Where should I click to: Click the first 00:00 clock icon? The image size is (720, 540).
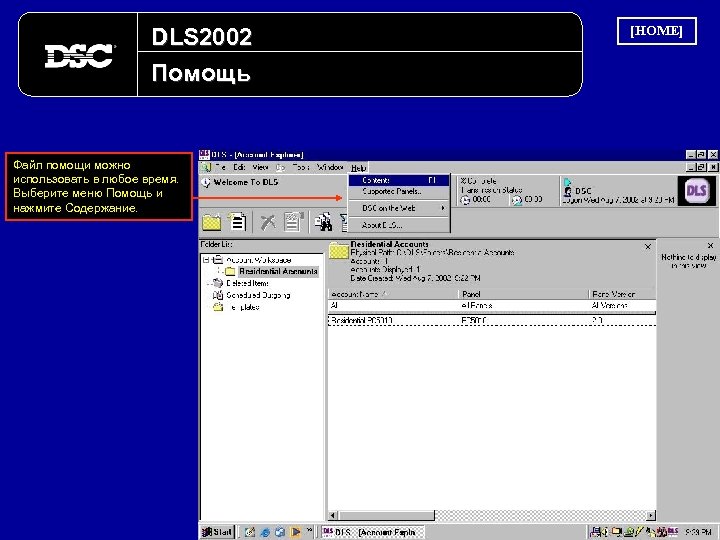(466, 200)
